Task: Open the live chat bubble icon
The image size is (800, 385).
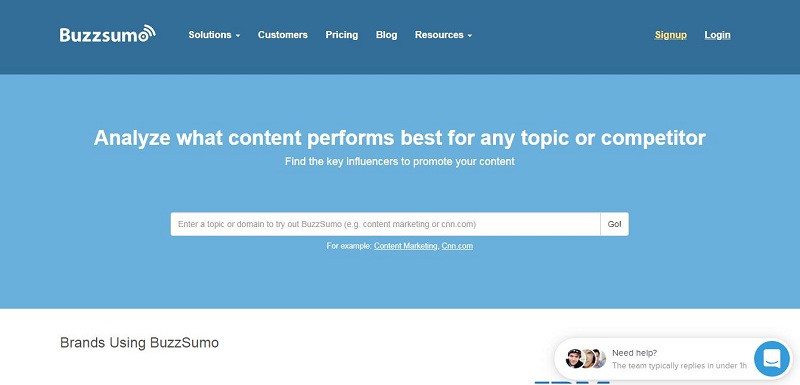Action: pos(771,358)
